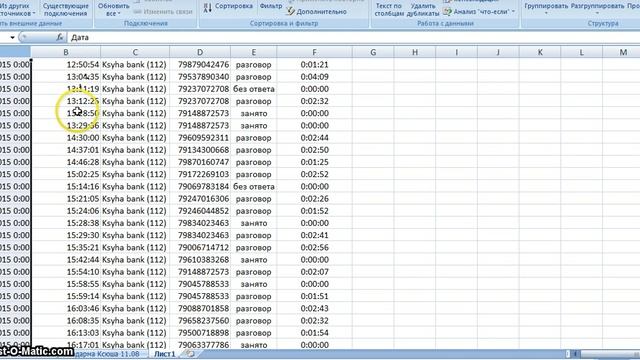Image resolution: width=640 pixels, height=360 pixels.
Task: Click duration 0:02:50
Action: [x=314, y=150]
